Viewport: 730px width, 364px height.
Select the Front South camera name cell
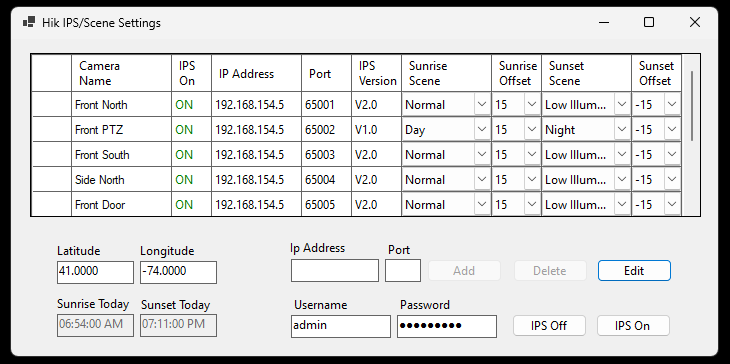coord(122,155)
